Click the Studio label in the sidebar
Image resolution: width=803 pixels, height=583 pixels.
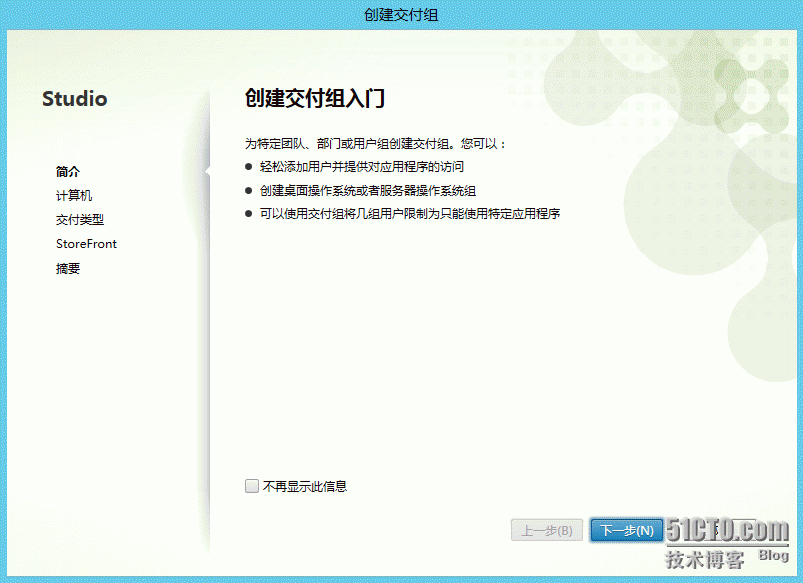[x=75, y=99]
